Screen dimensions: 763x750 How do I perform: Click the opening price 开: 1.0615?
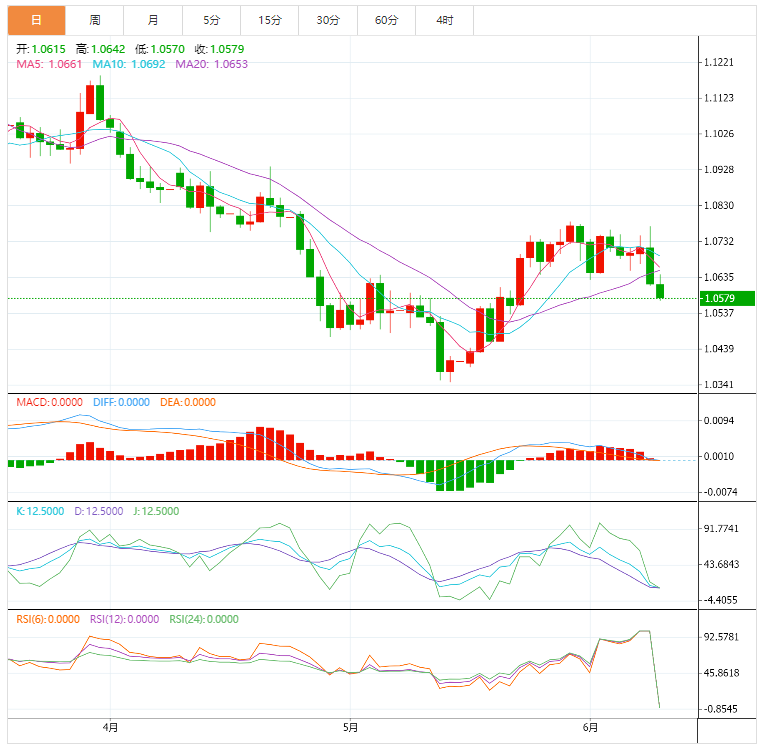[41, 49]
